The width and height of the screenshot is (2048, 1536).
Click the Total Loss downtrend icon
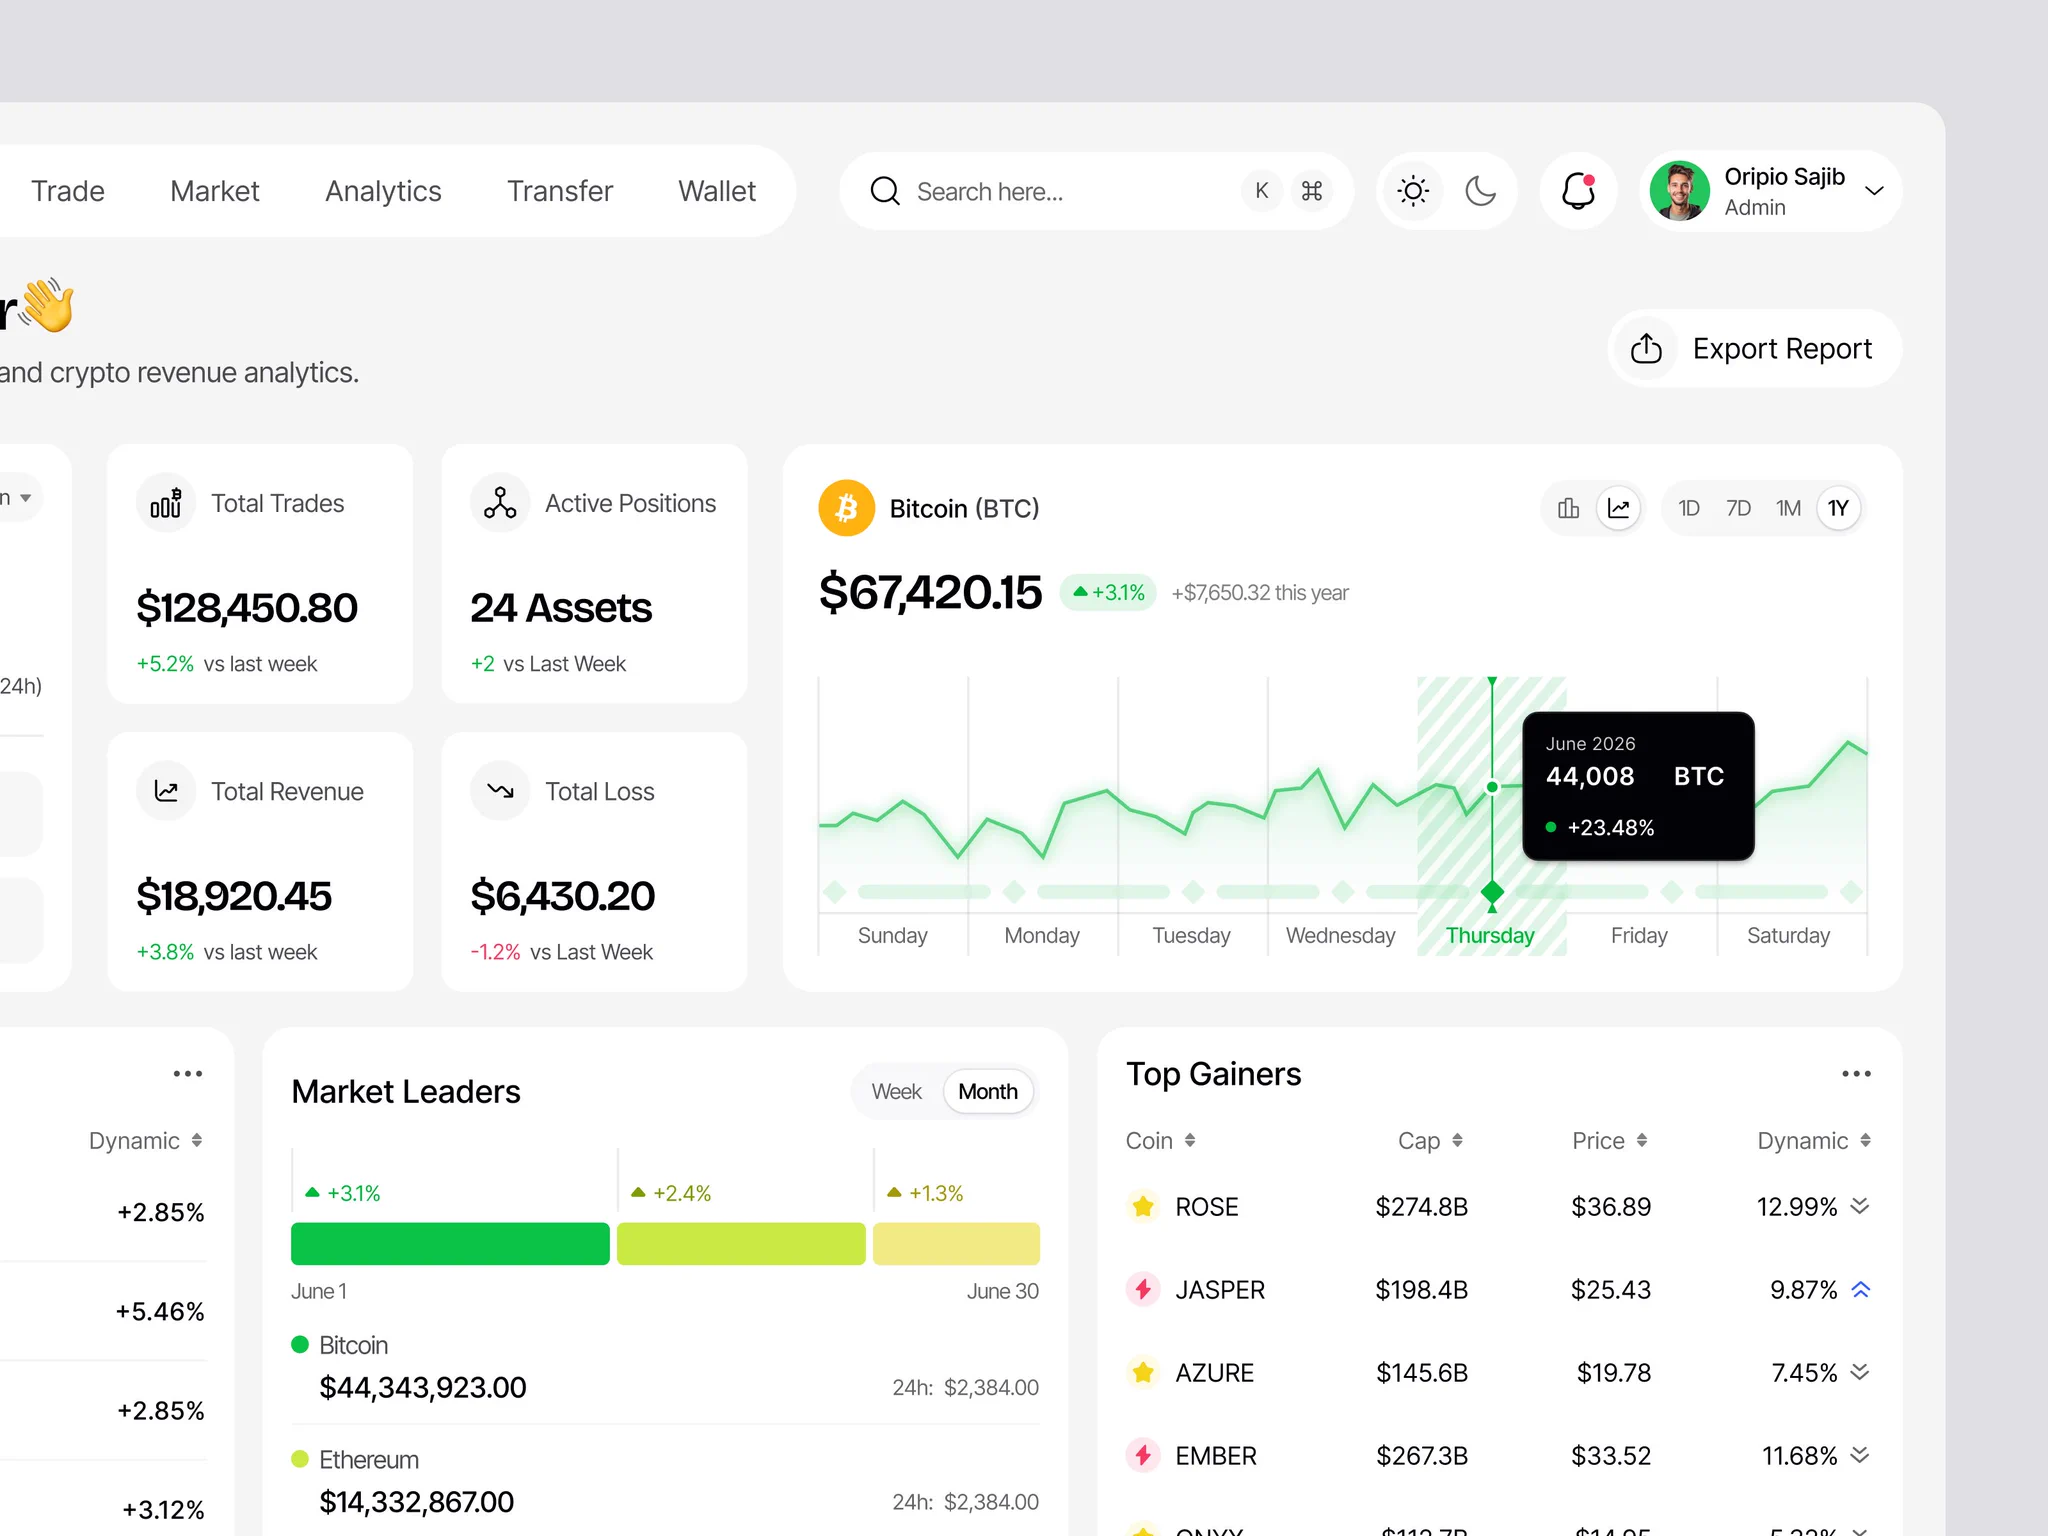500,791
